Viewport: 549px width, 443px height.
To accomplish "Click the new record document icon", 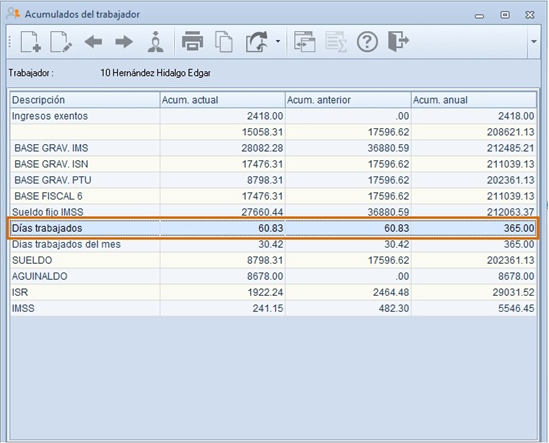I will (31, 42).
